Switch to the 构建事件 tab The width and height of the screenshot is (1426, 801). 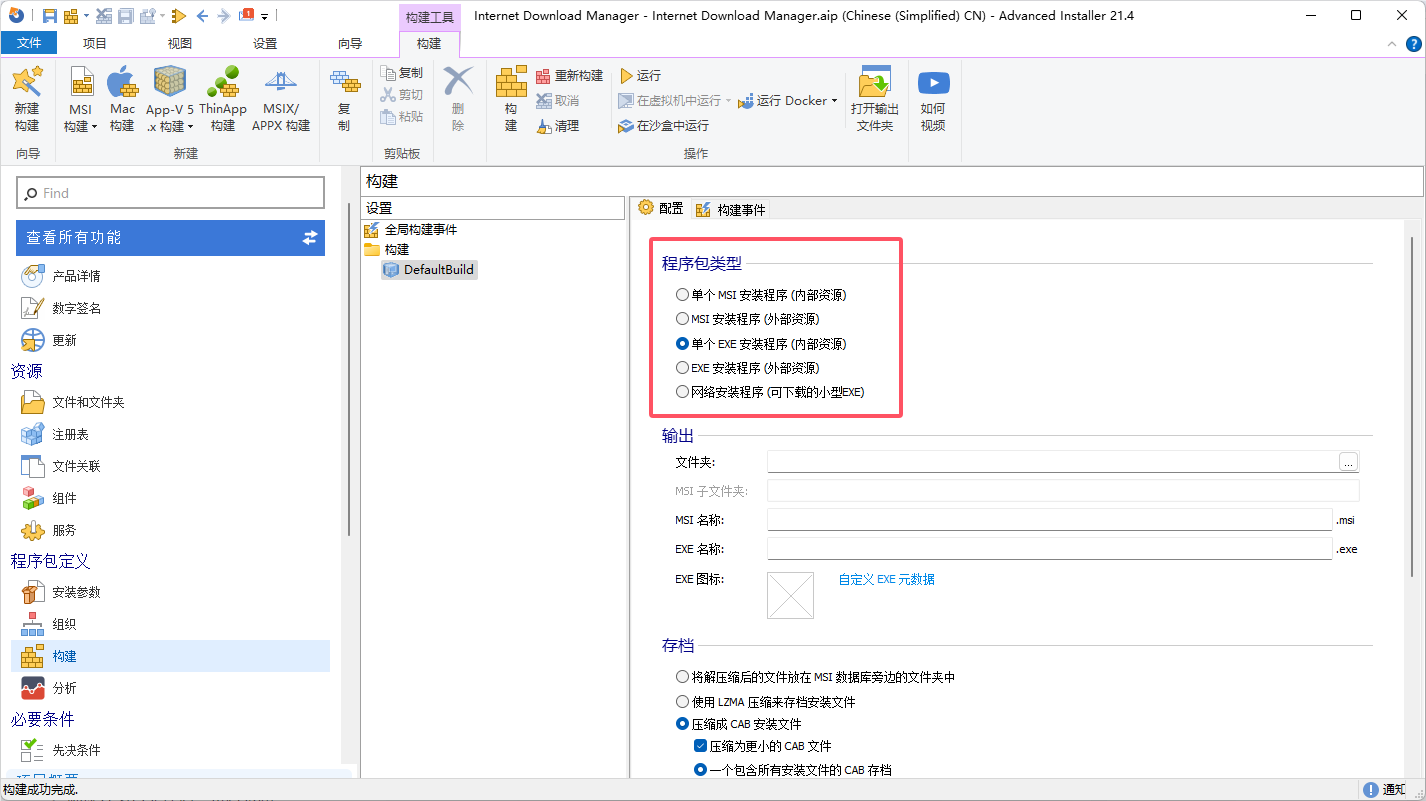click(x=731, y=209)
